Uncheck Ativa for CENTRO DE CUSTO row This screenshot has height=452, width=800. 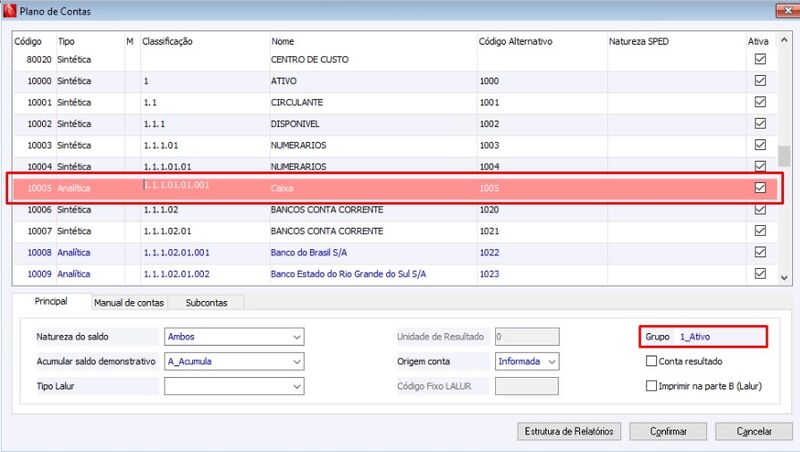tap(760, 59)
